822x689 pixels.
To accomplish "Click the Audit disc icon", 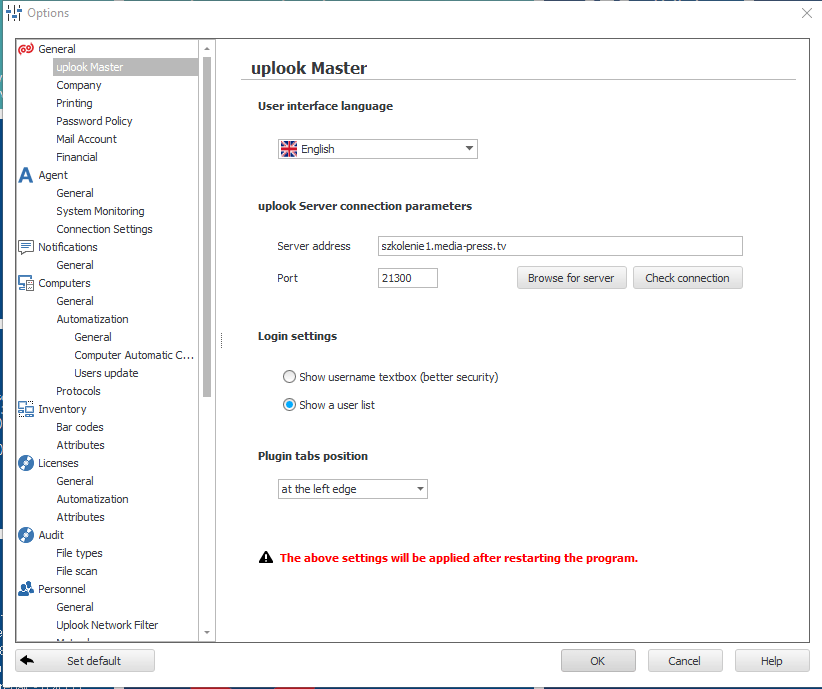I will coord(26,535).
